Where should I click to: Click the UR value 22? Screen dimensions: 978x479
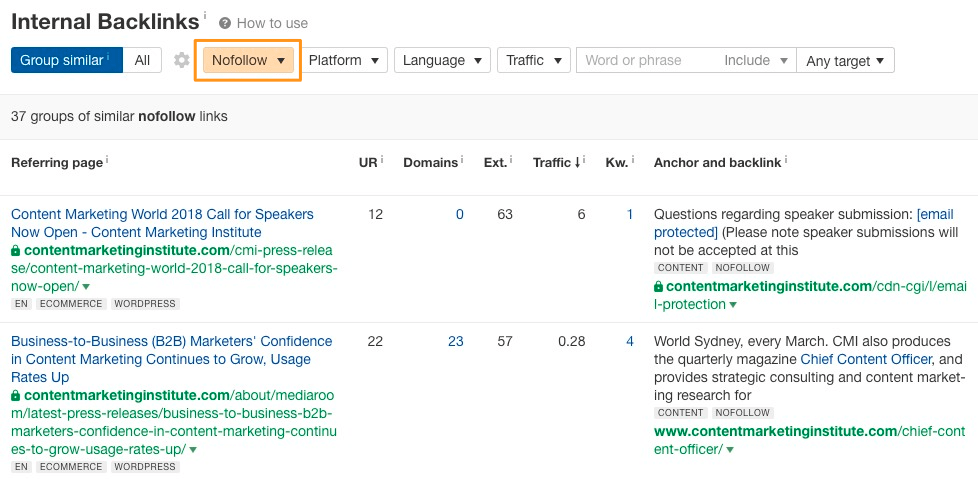[375, 342]
